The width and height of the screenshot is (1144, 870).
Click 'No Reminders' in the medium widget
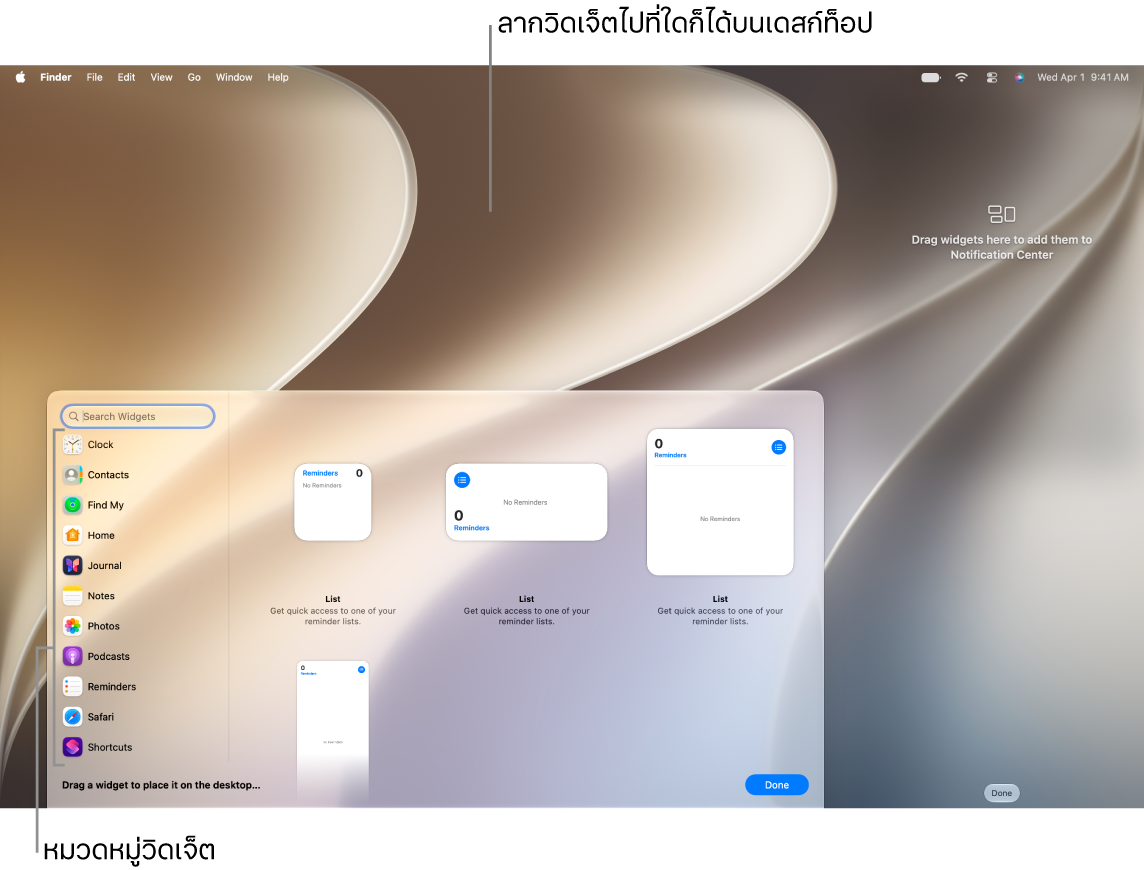(525, 502)
